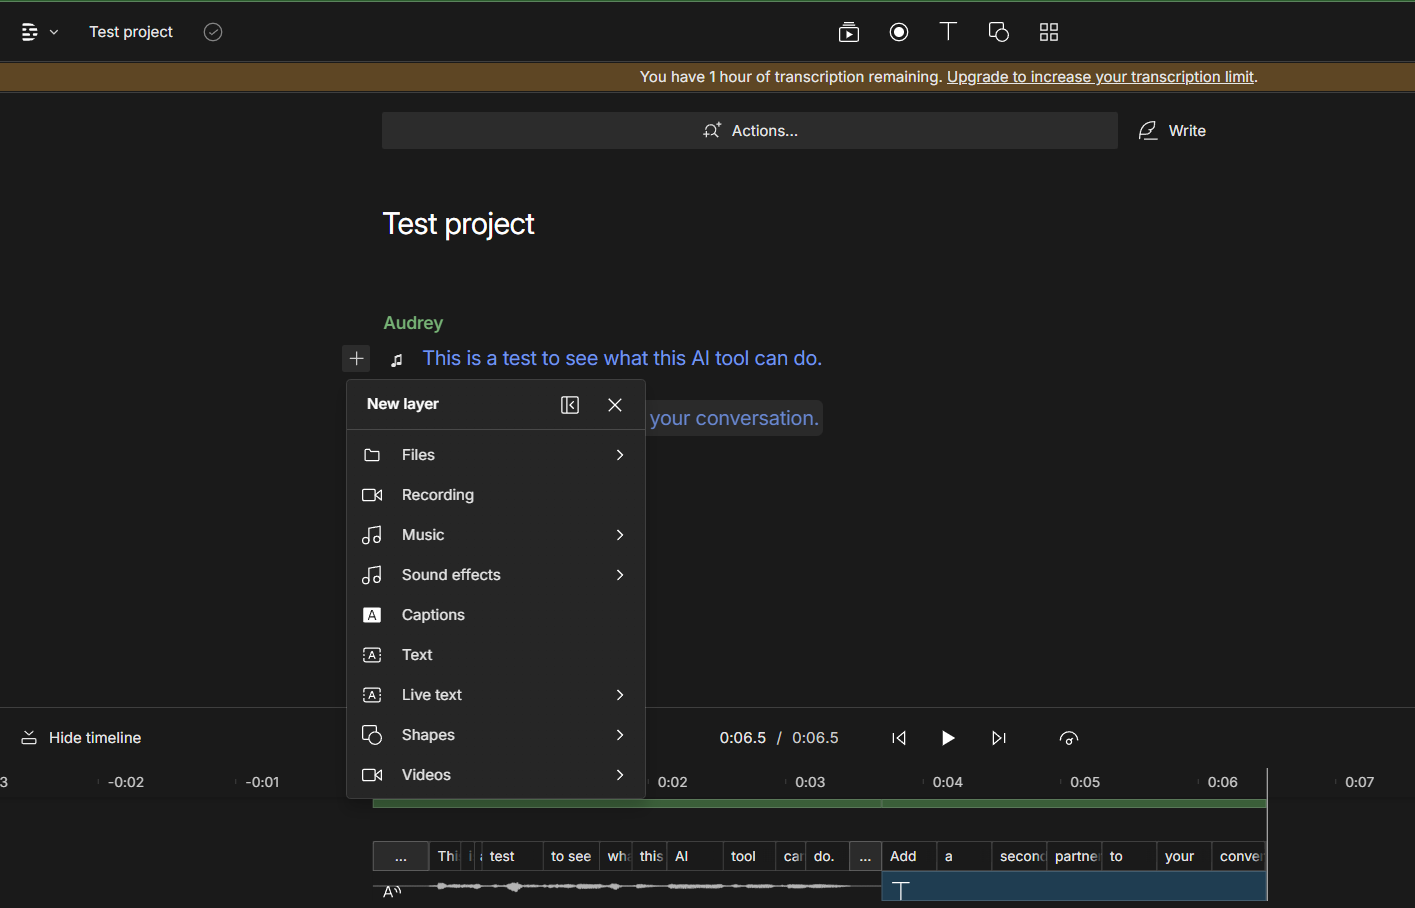Viewport: 1415px width, 908px height.
Task: Hide the timeline
Action: point(82,738)
